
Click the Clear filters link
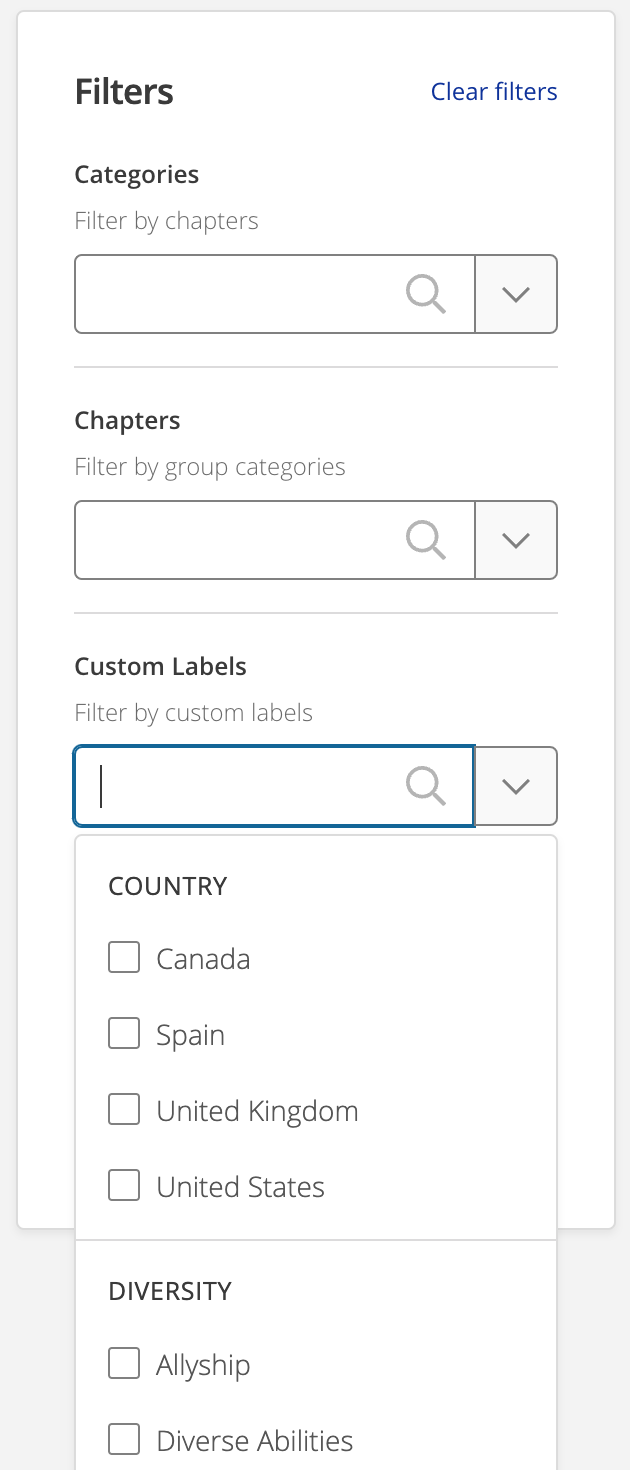click(x=494, y=92)
